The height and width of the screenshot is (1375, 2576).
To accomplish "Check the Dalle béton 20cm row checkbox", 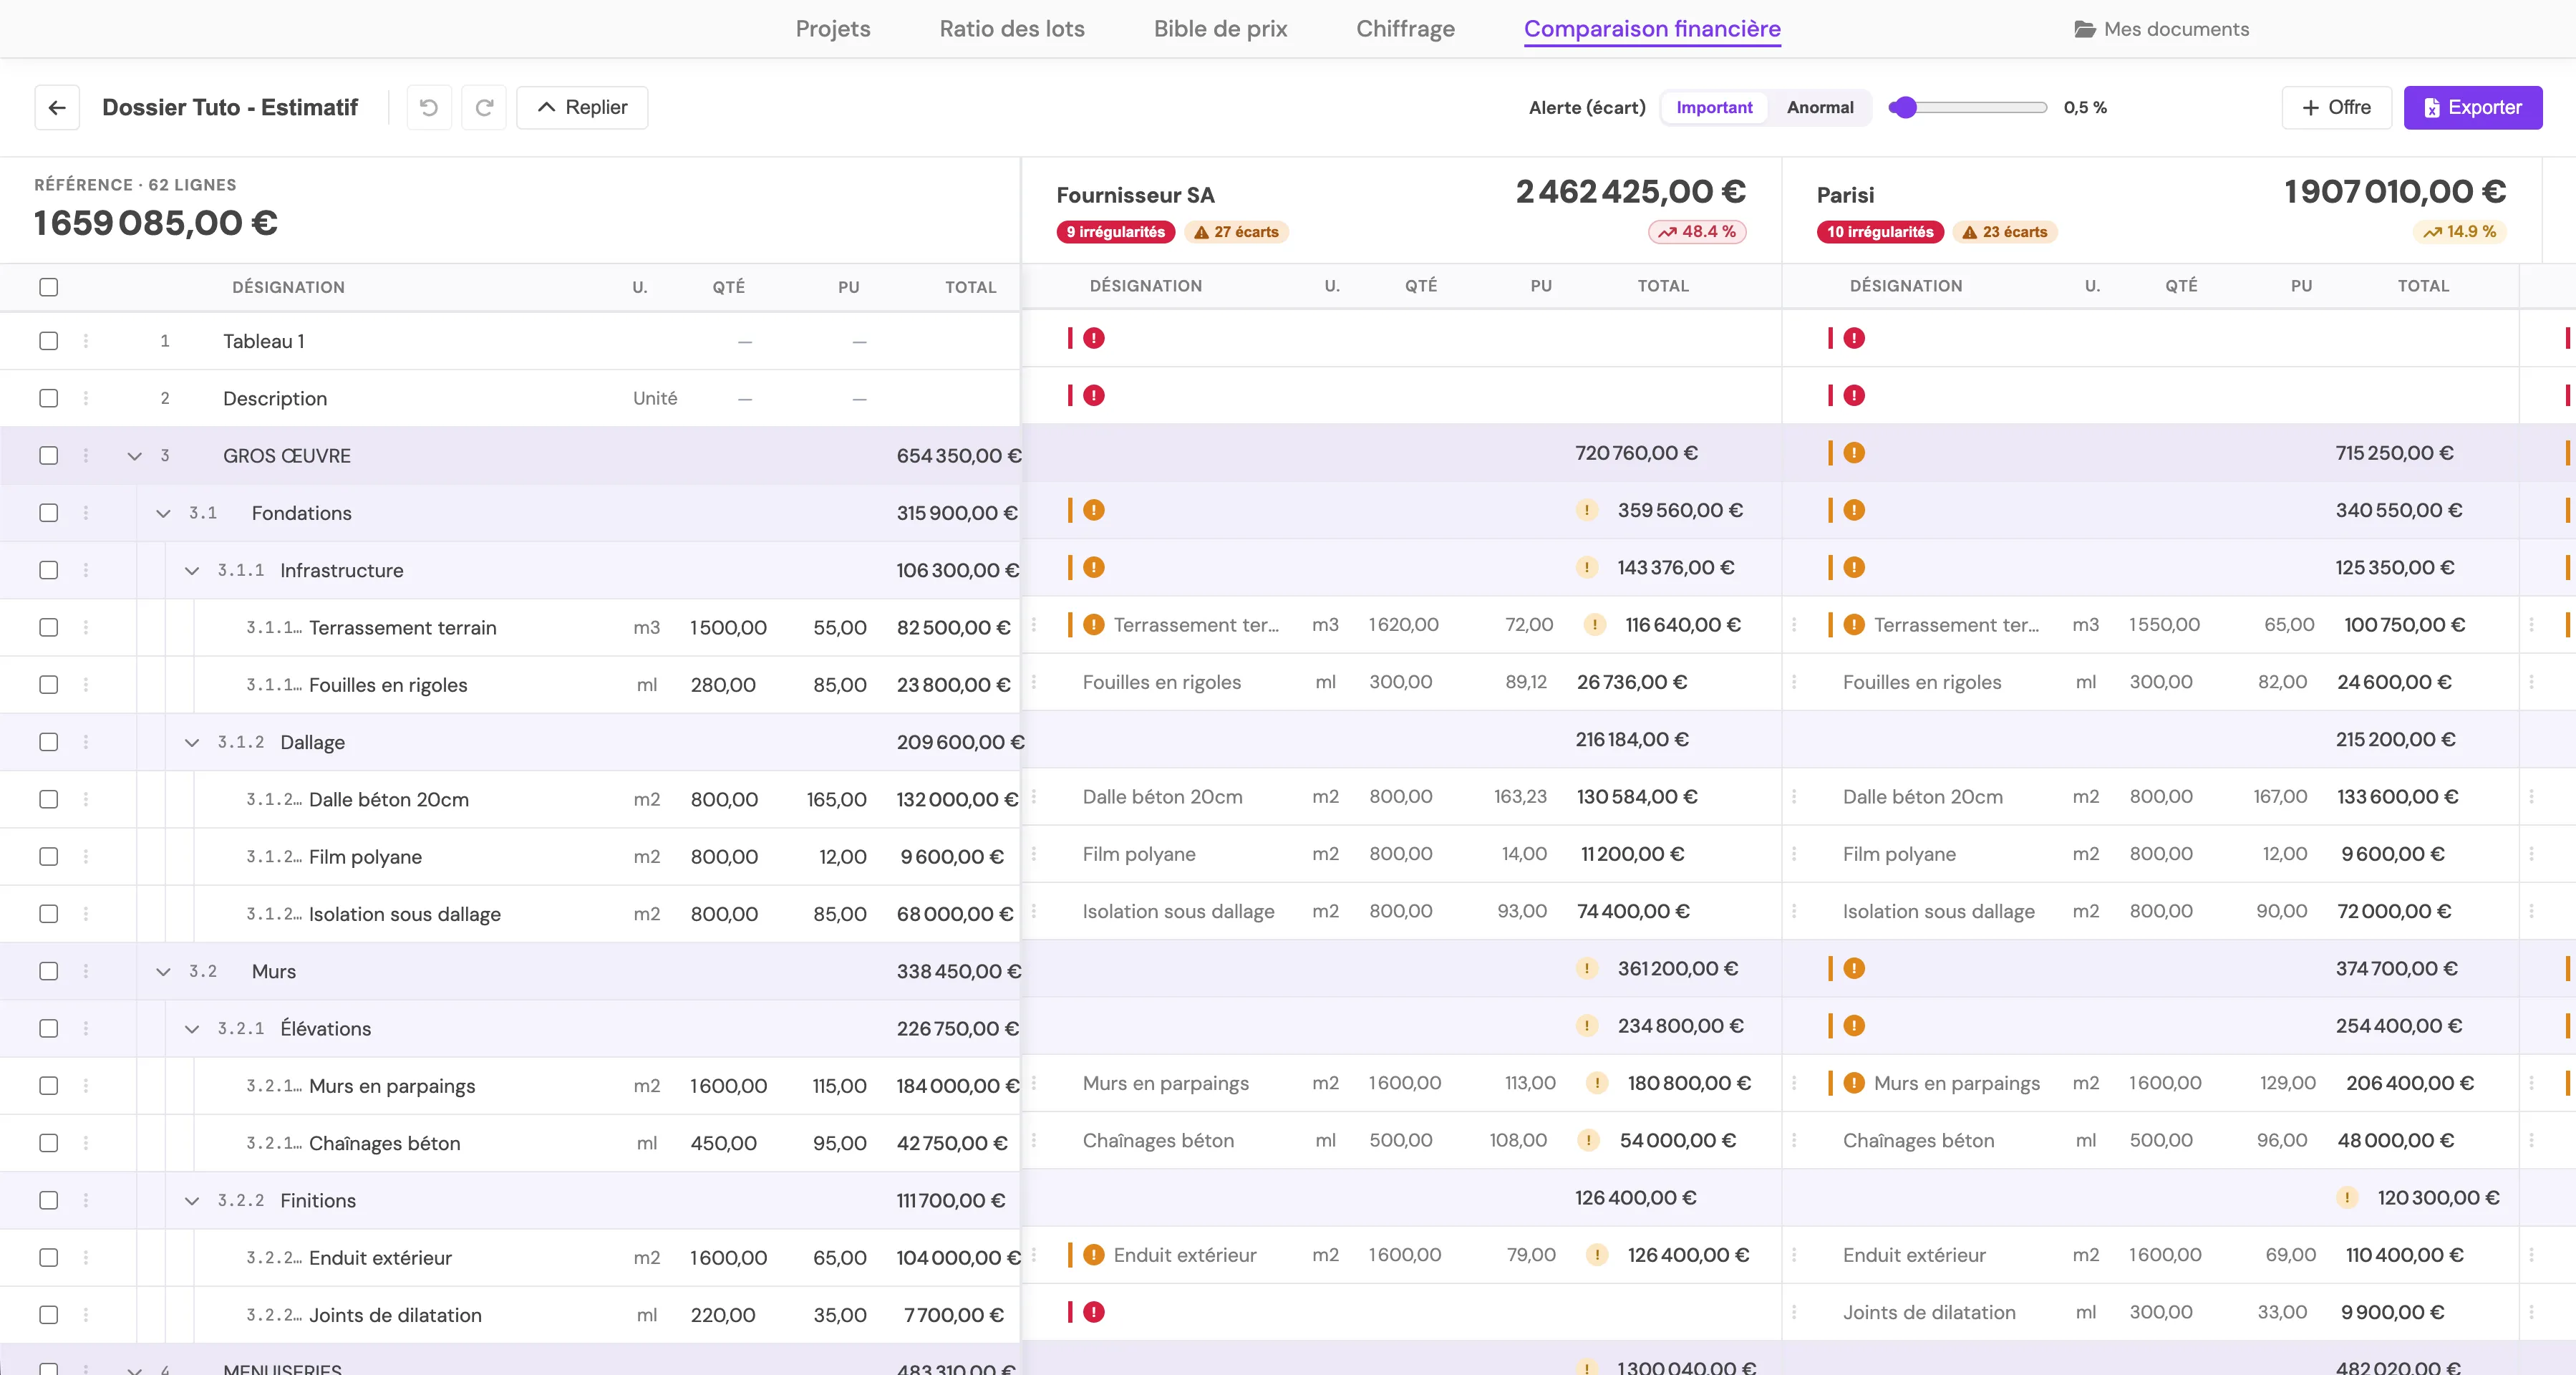I will coord(48,800).
